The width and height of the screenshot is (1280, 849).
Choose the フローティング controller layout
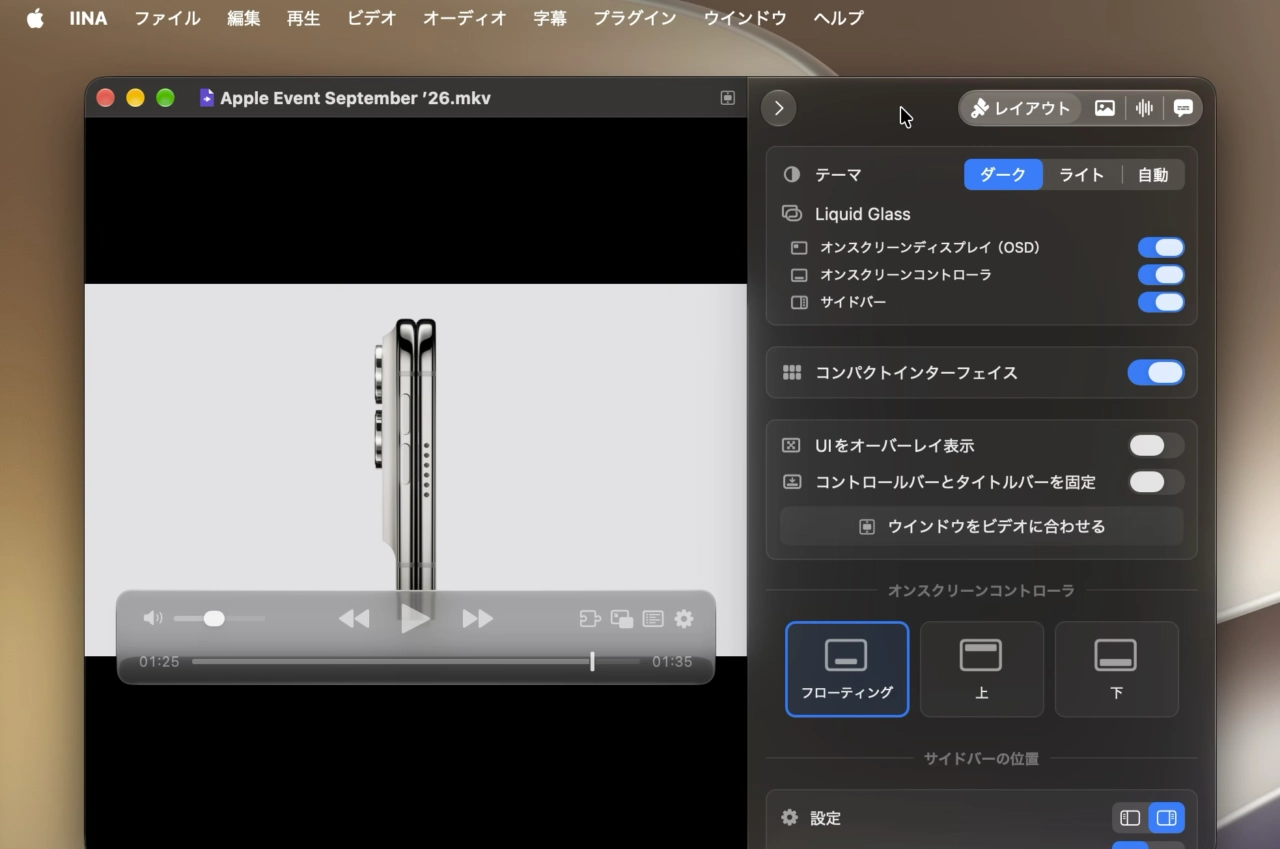tap(847, 669)
